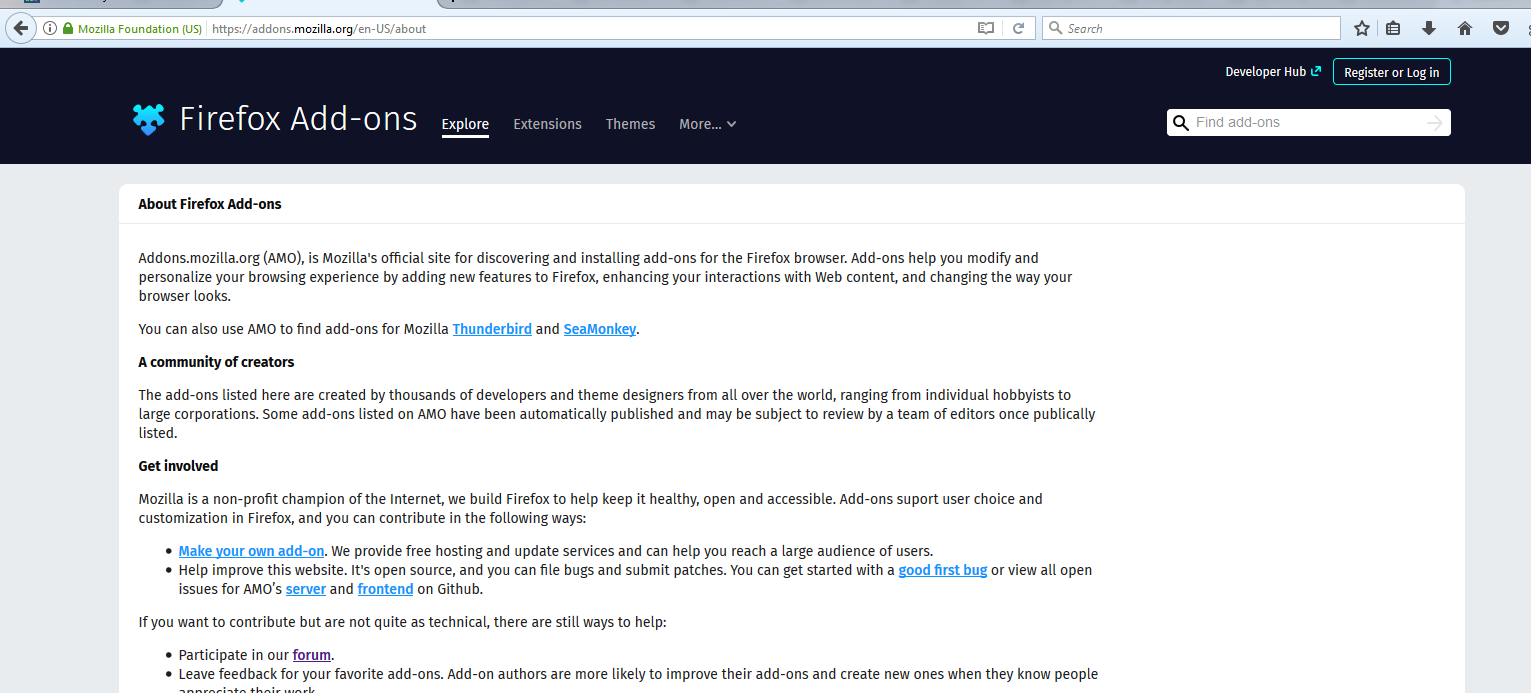Open the good first bug link
The height and width of the screenshot is (693, 1531).
pyautogui.click(x=943, y=570)
